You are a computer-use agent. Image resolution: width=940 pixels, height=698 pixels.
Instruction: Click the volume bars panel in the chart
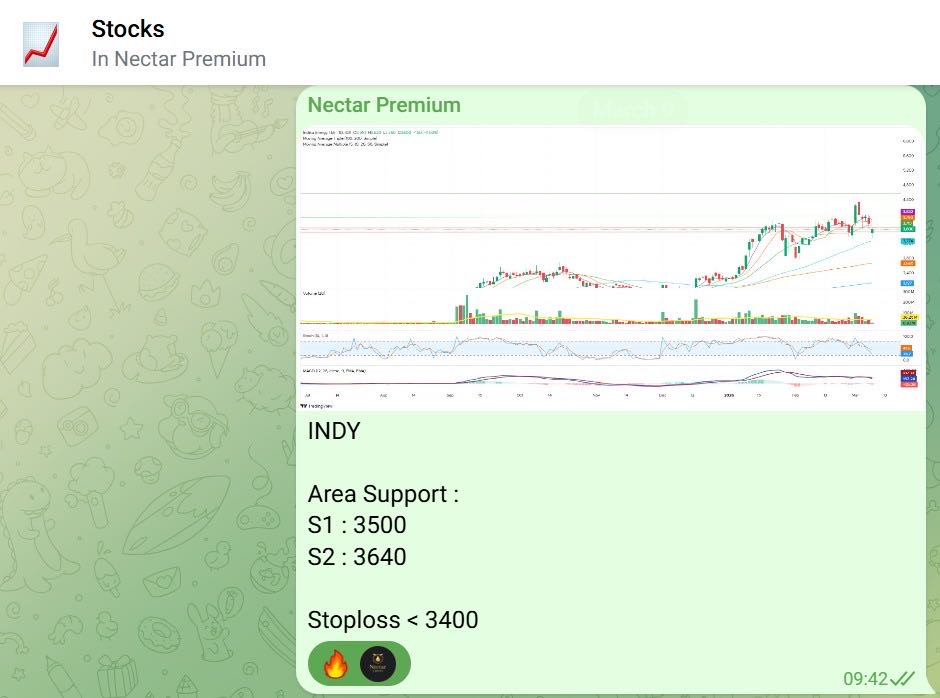(600, 312)
